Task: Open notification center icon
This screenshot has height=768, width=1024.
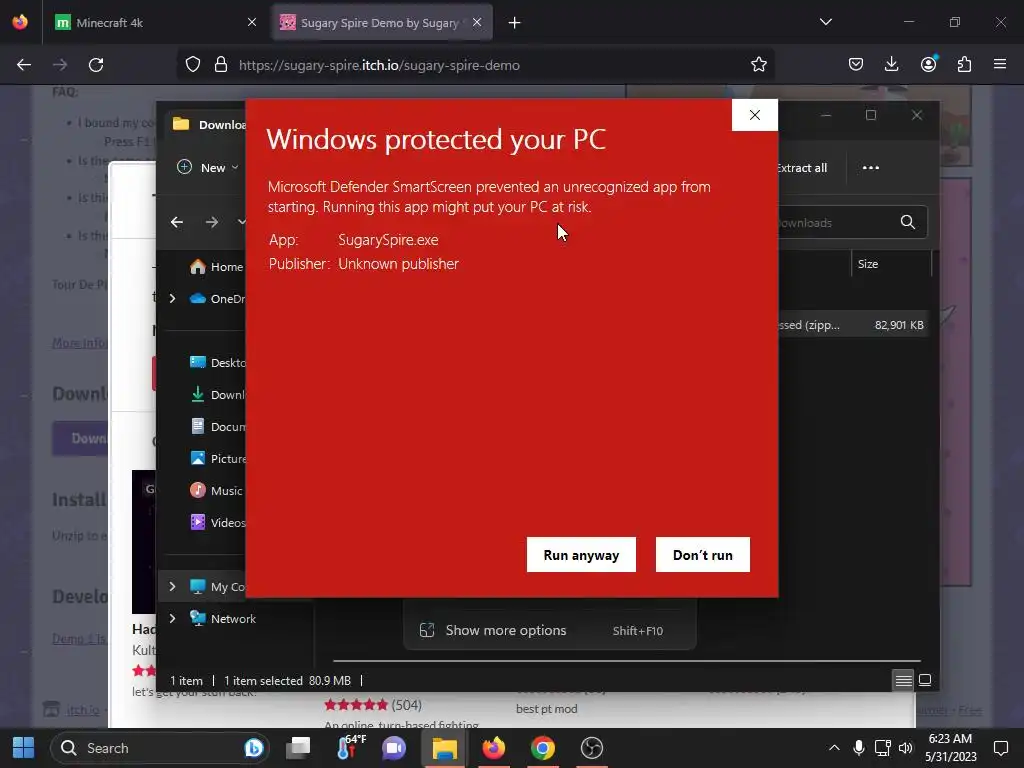Action: (1000, 748)
